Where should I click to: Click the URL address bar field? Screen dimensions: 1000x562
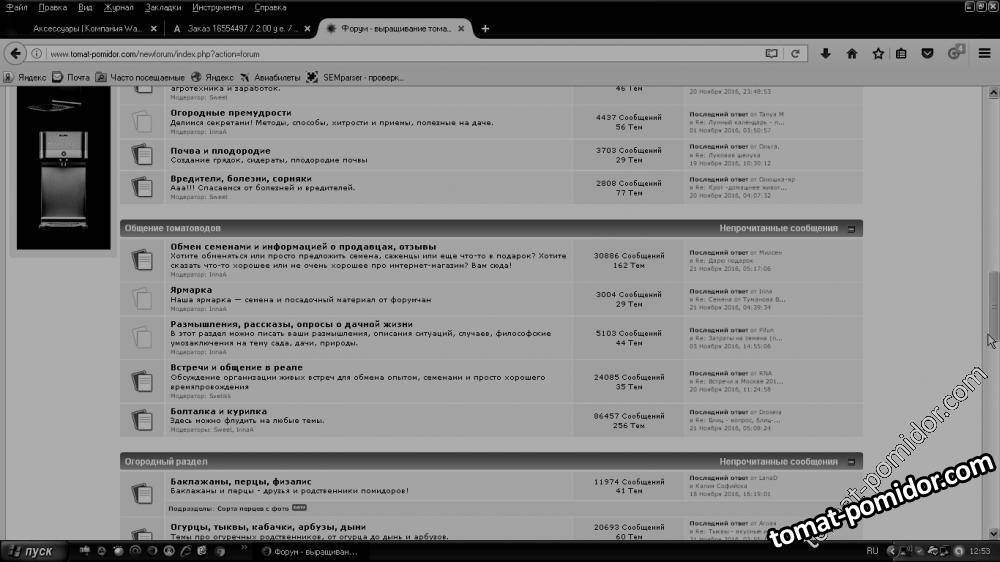coord(400,53)
